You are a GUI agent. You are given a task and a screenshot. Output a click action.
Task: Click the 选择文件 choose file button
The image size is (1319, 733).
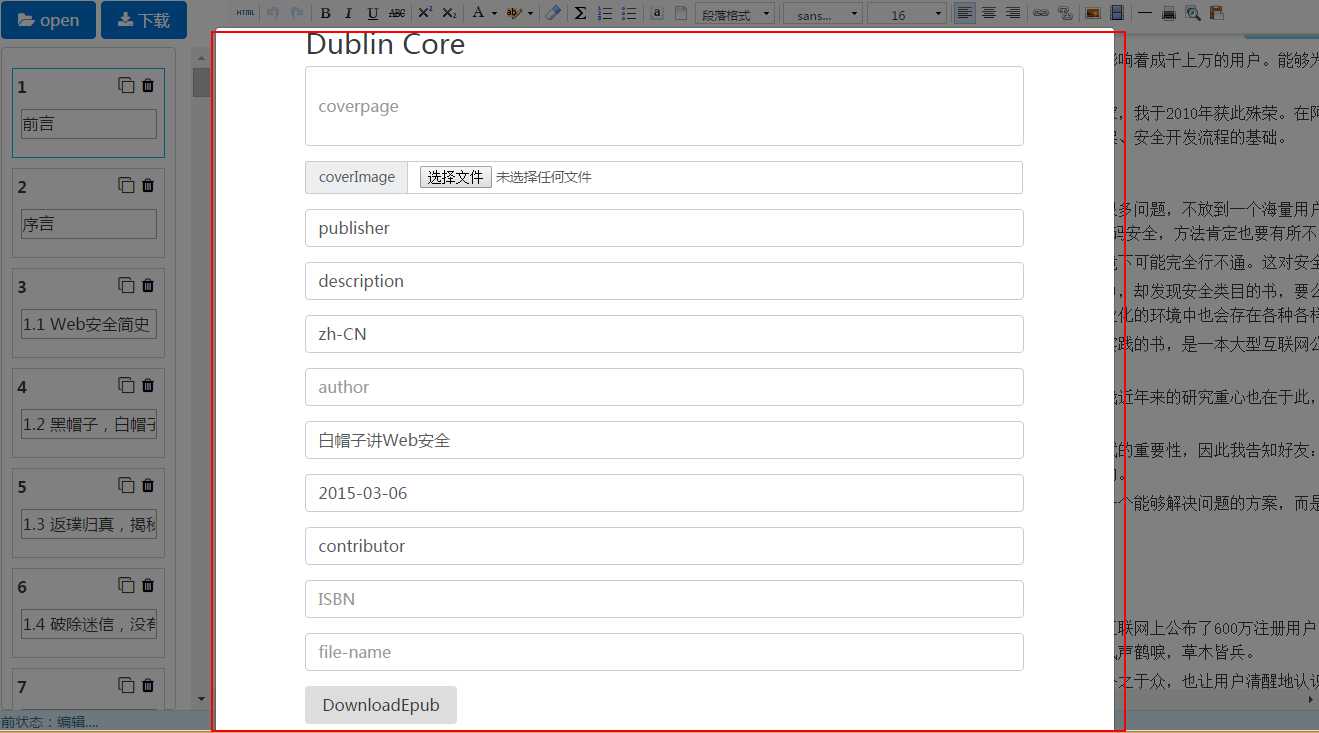point(455,177)
